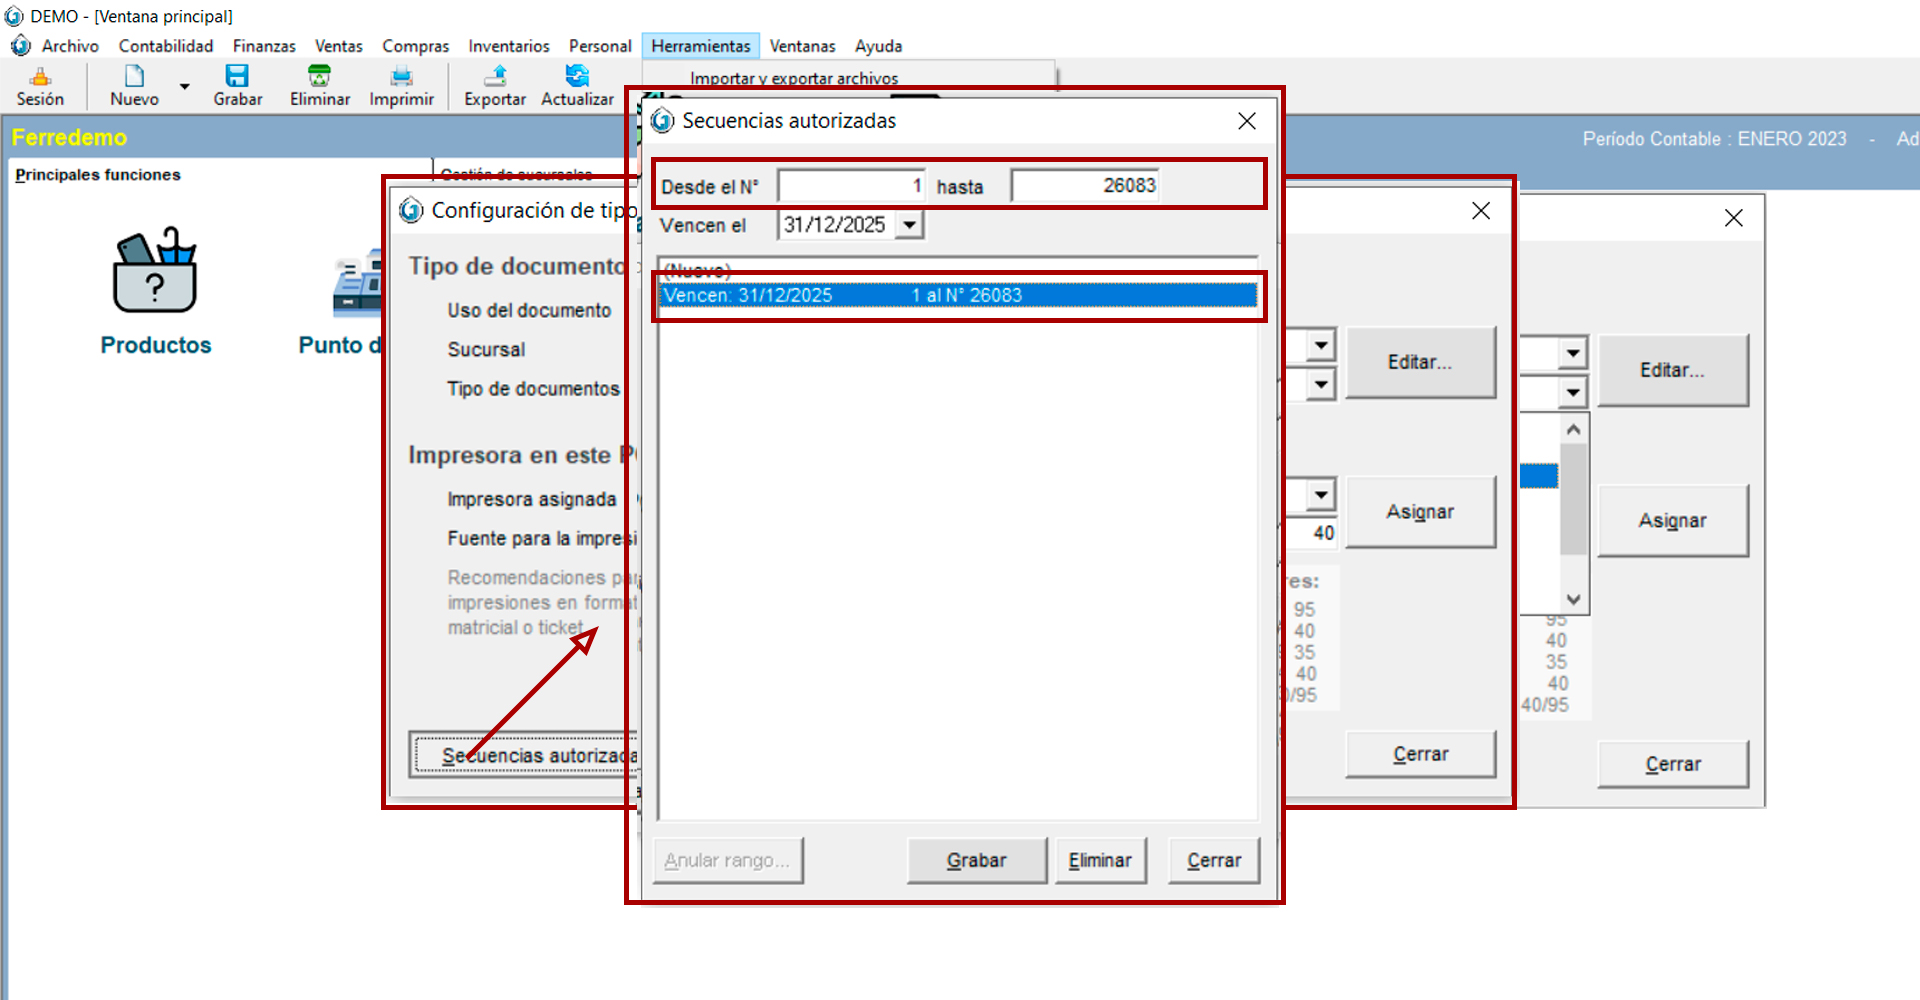Expand the combo box left of Asignar
1920x1000 pixels.
[1321, 494]
